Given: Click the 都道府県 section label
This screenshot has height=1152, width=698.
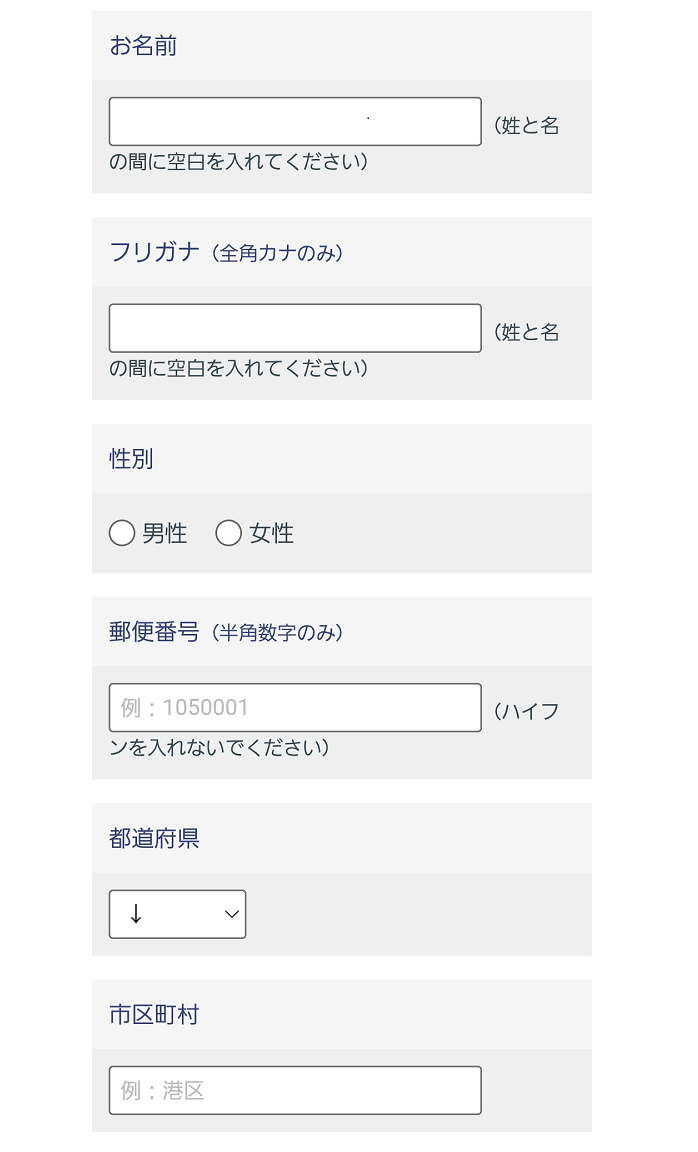Looking at the screenshot, I should click(153, 838).
